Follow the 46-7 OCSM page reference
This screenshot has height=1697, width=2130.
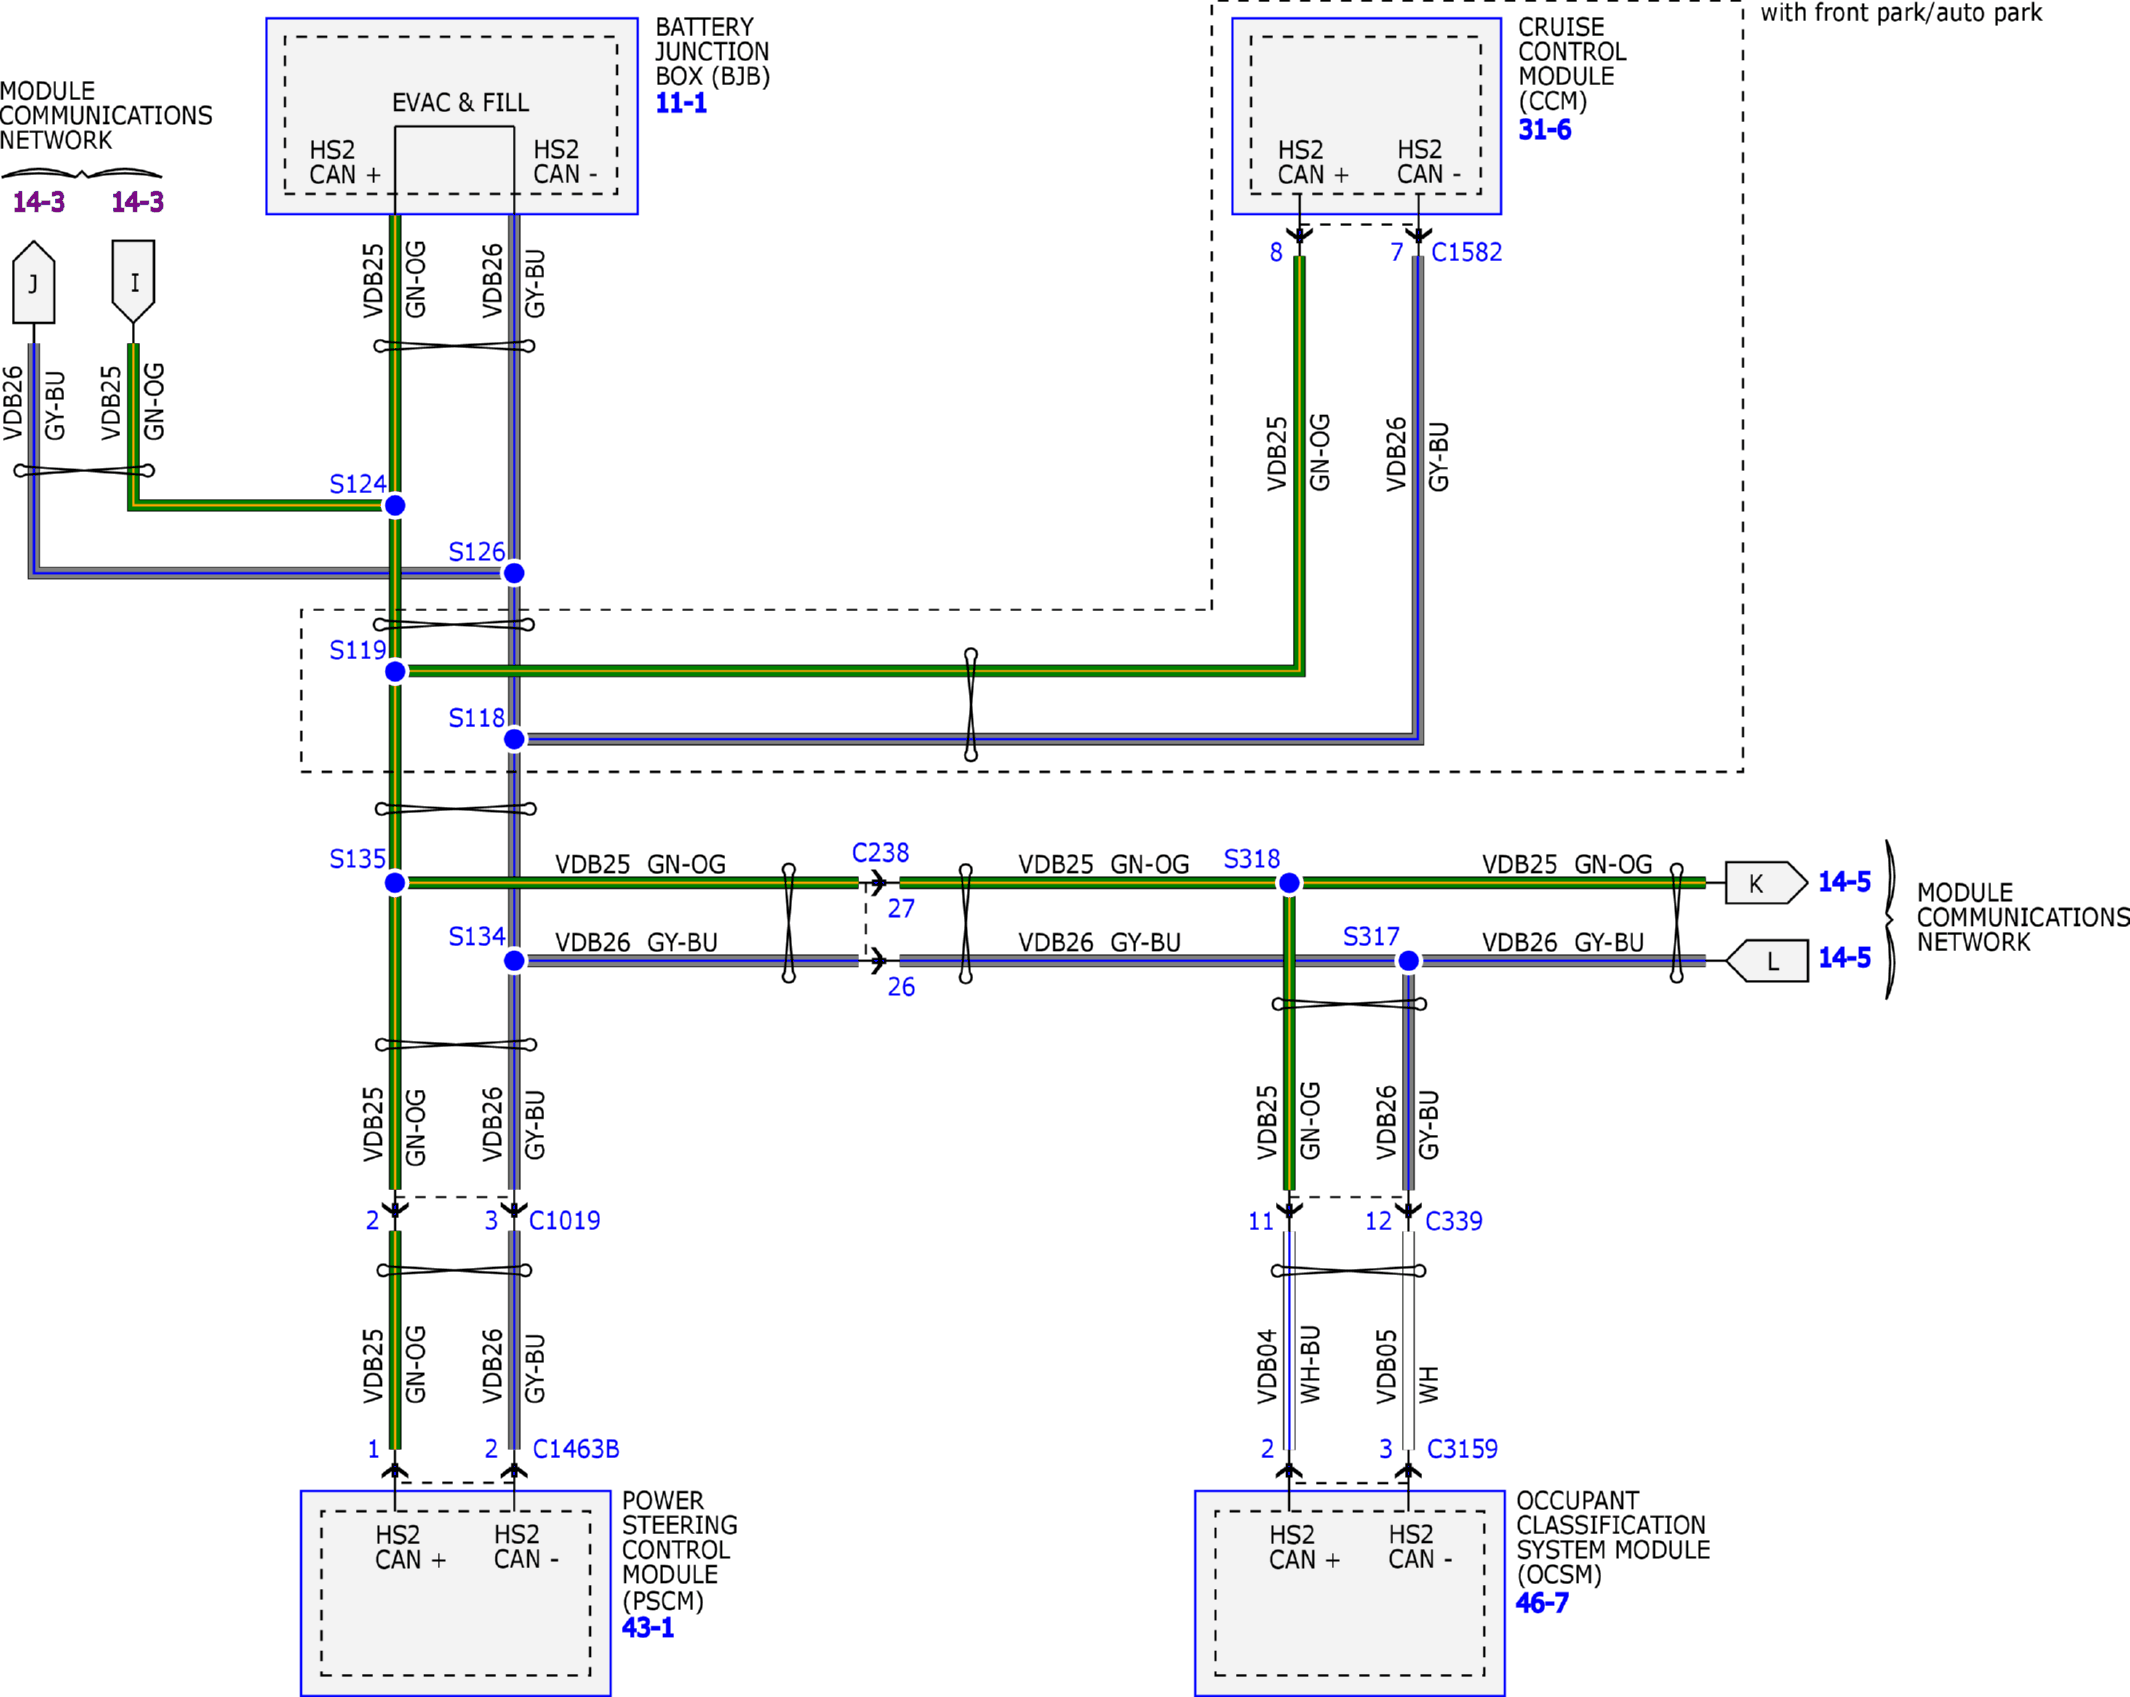[x=1542, y=1603]
